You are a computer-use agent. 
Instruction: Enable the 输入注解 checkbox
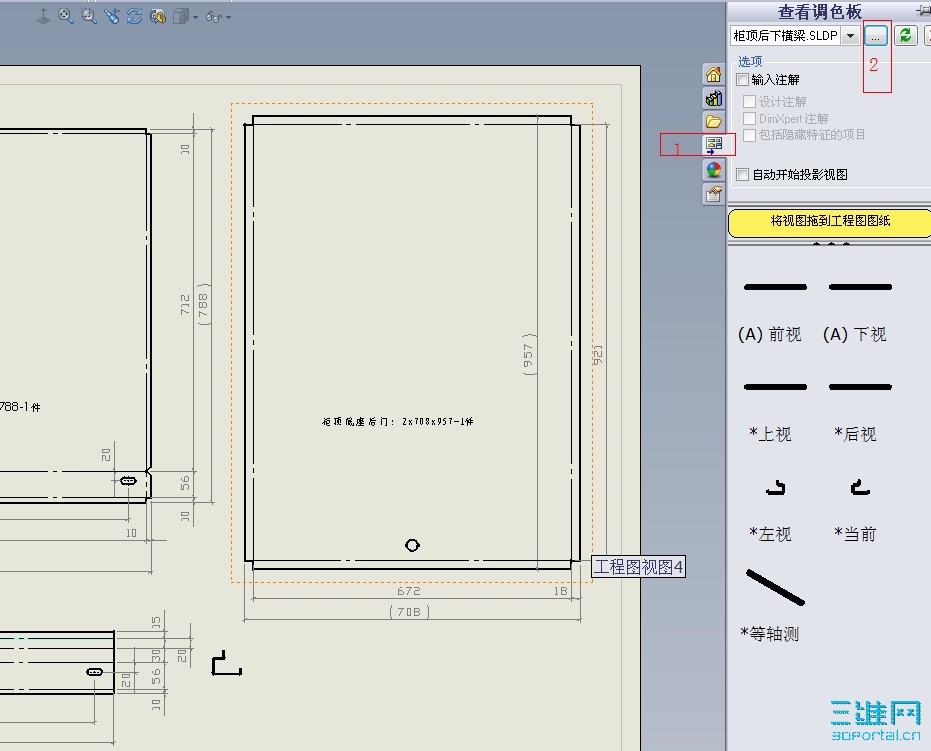(x=742, y=80)
